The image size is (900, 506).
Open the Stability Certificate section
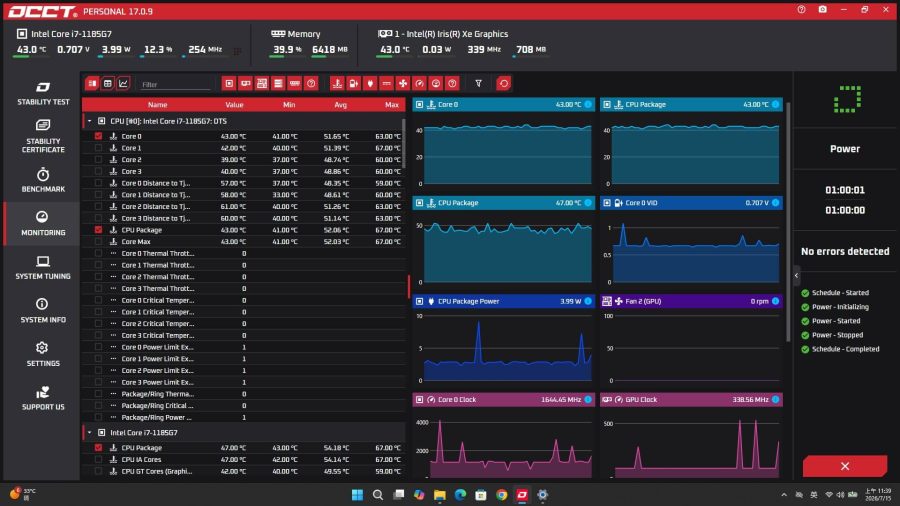43,136
